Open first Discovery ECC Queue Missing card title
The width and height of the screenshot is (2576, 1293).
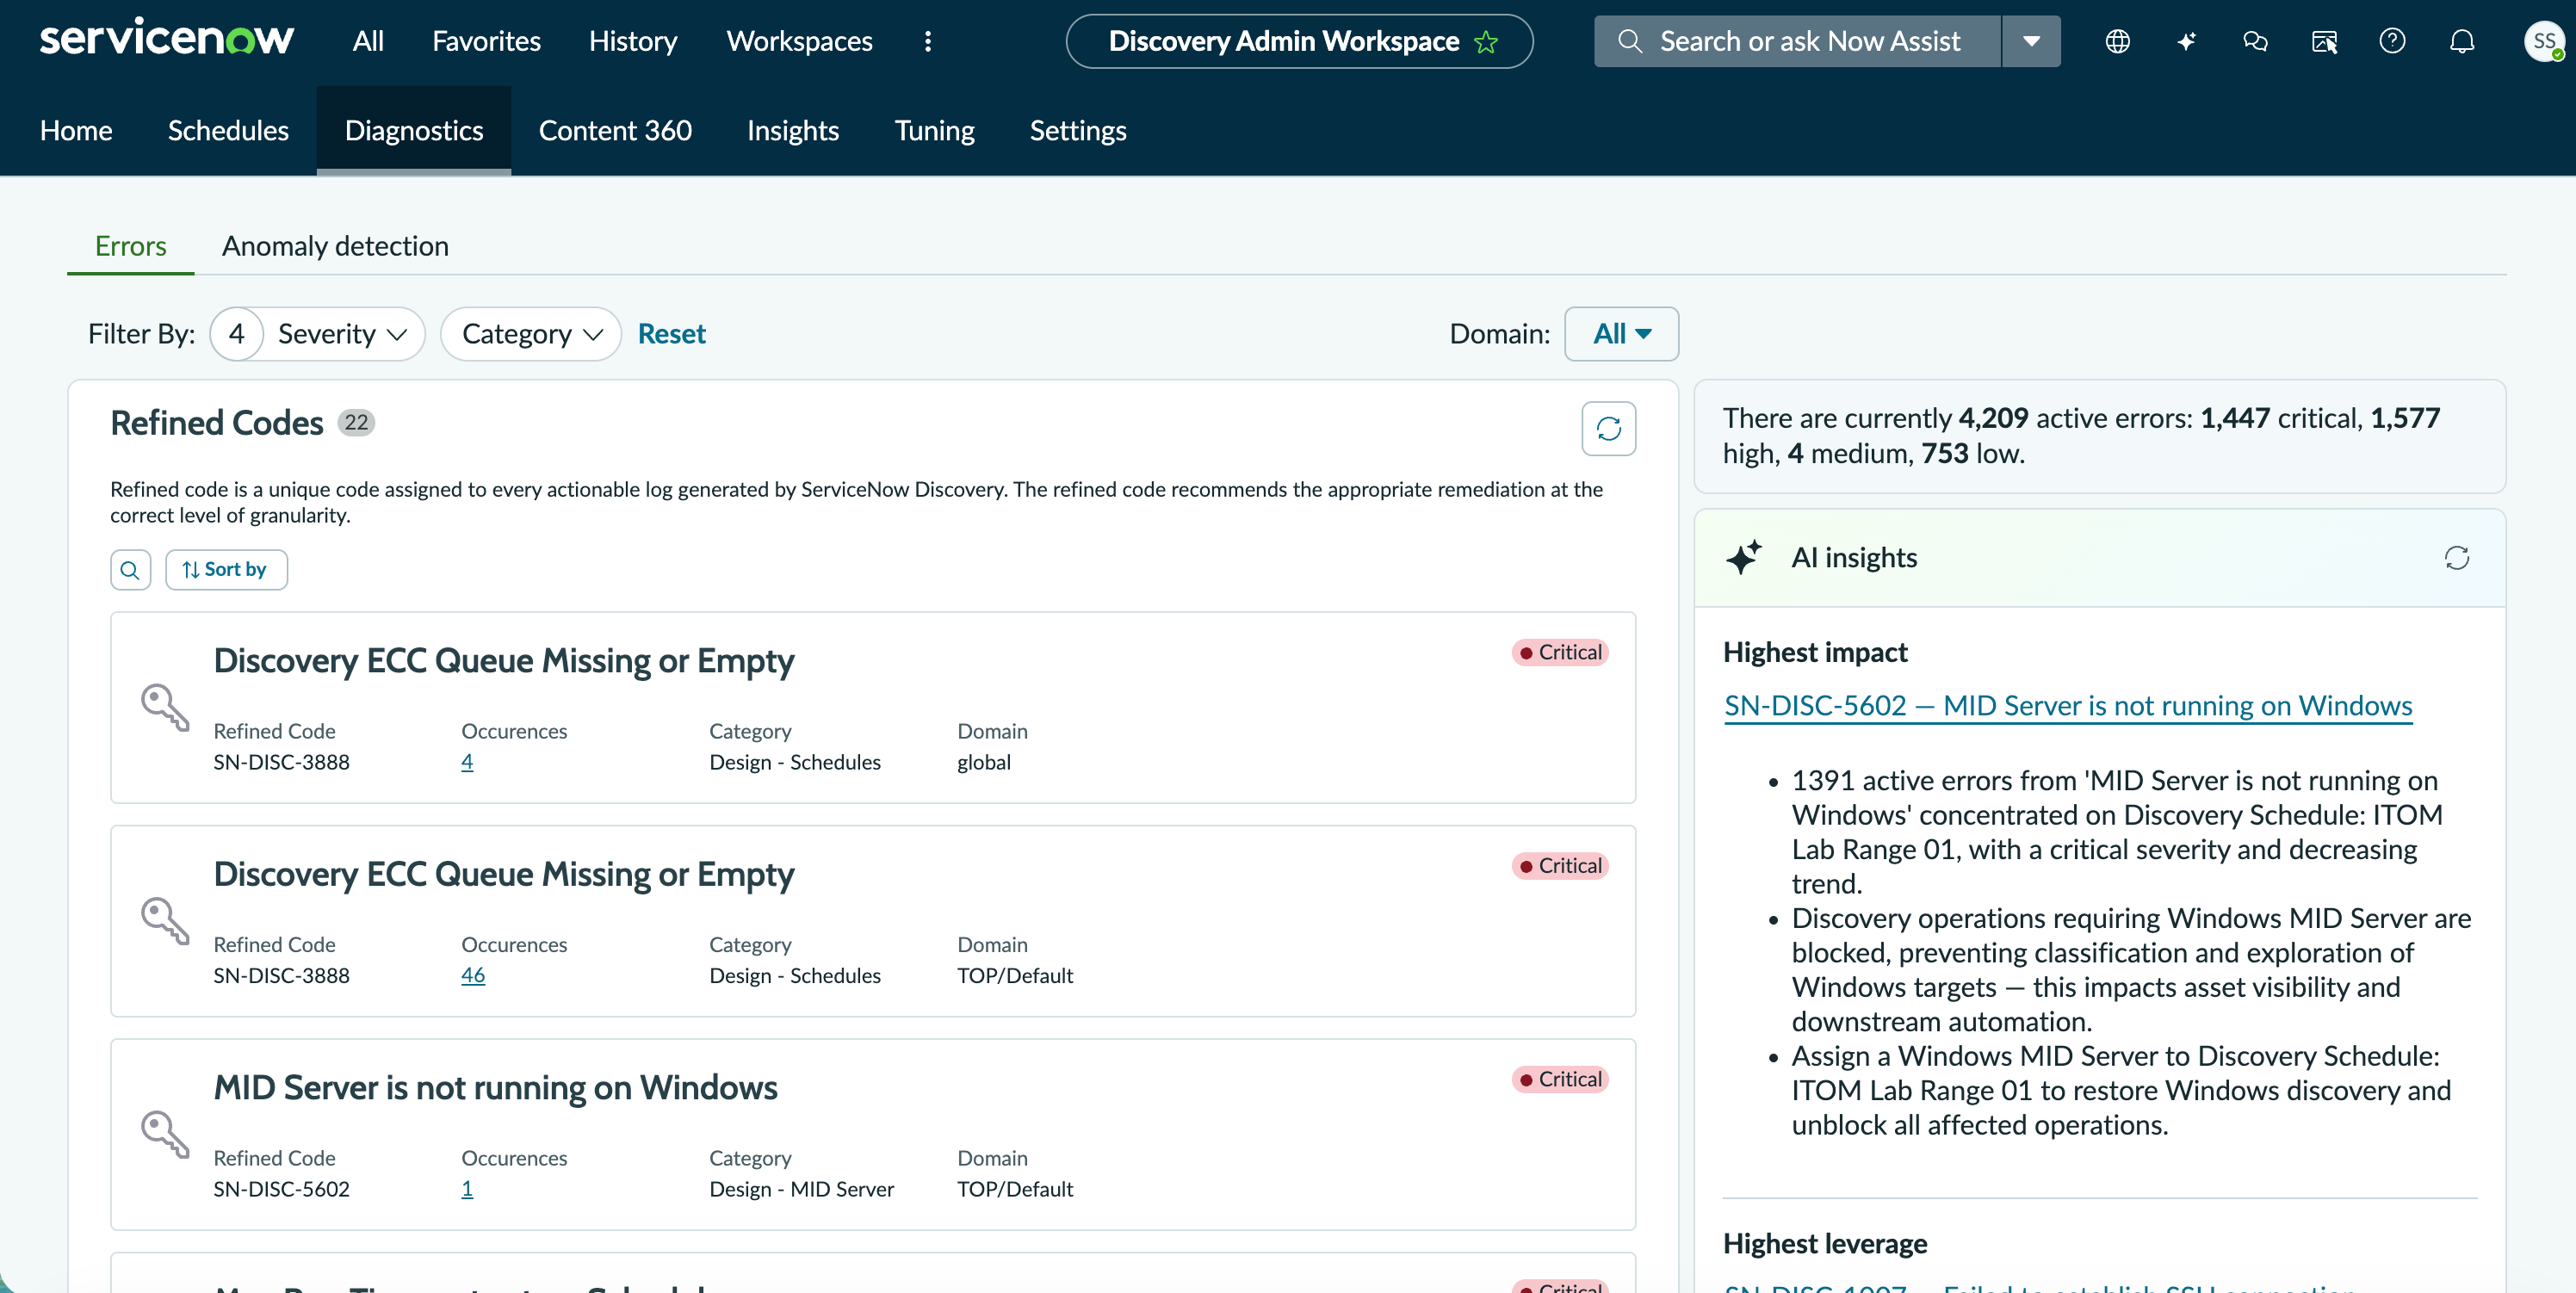point(504,661)
